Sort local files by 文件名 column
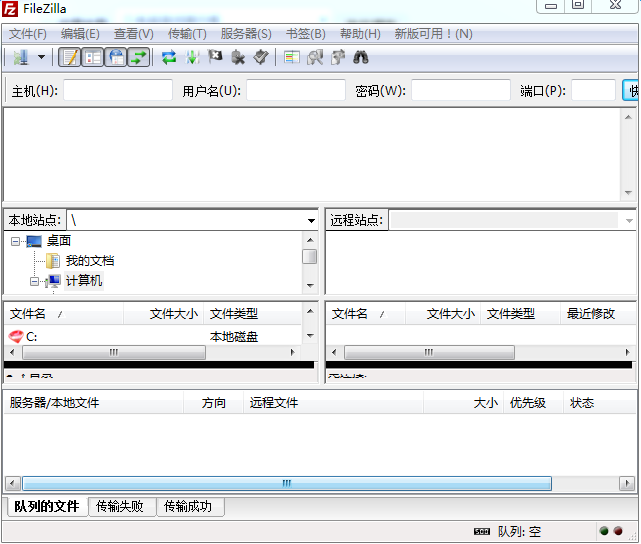641x544 pixels. 63,314
